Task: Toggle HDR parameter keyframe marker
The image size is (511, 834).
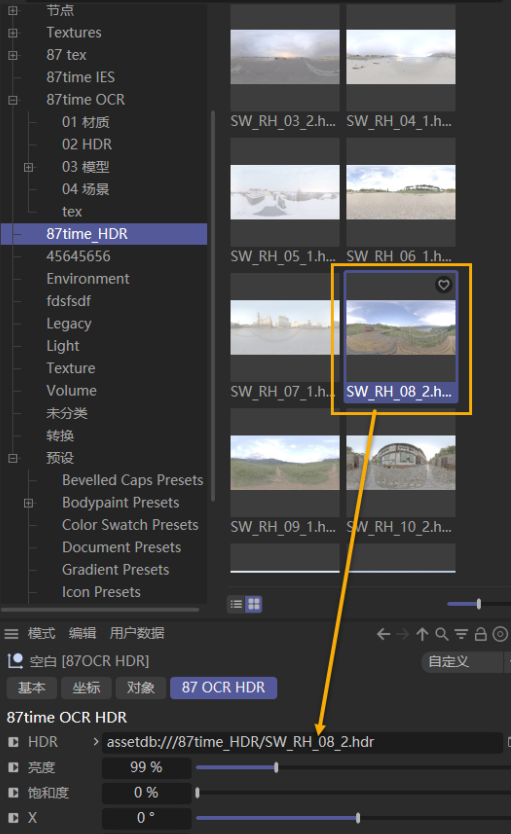Action: coord(13,742)
